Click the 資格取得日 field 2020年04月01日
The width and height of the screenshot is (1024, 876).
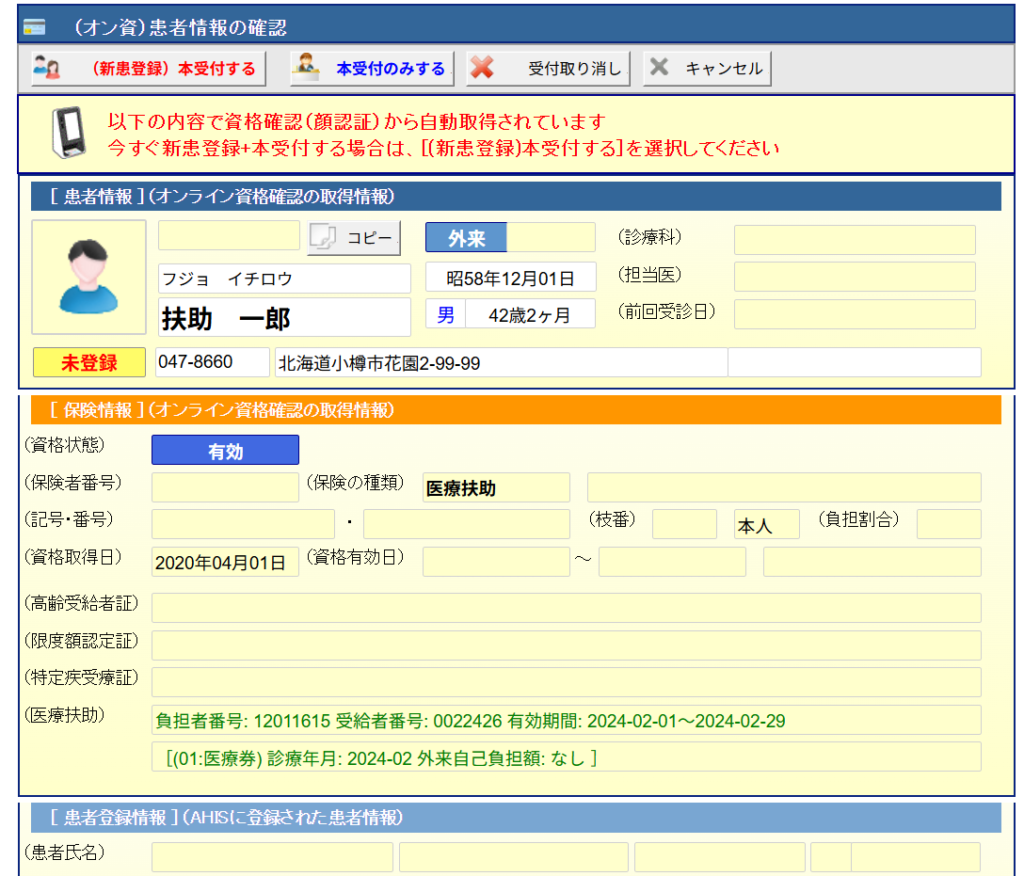pos(225,562)
